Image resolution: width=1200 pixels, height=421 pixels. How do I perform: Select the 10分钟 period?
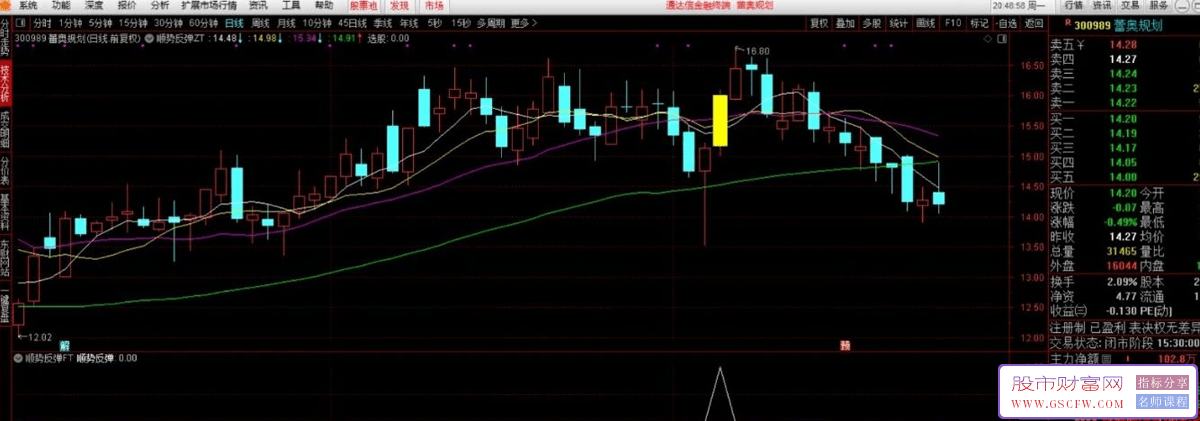pos(318,21)
